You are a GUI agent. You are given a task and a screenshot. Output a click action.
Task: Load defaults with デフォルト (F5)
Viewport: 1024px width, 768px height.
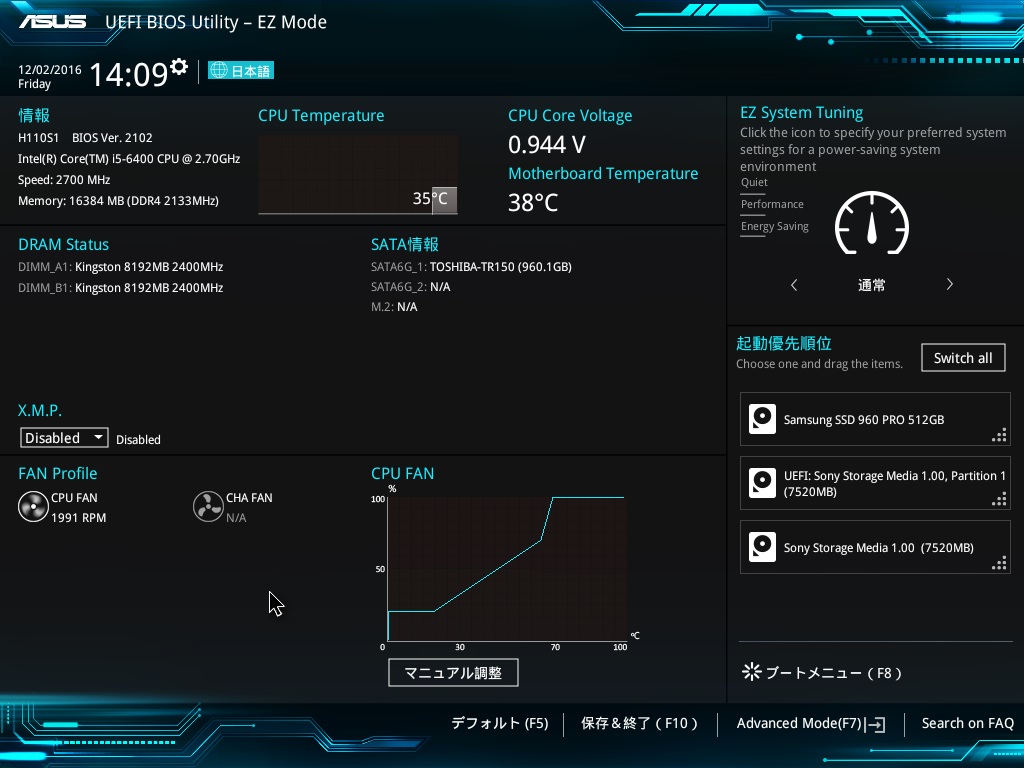point(500,723)
